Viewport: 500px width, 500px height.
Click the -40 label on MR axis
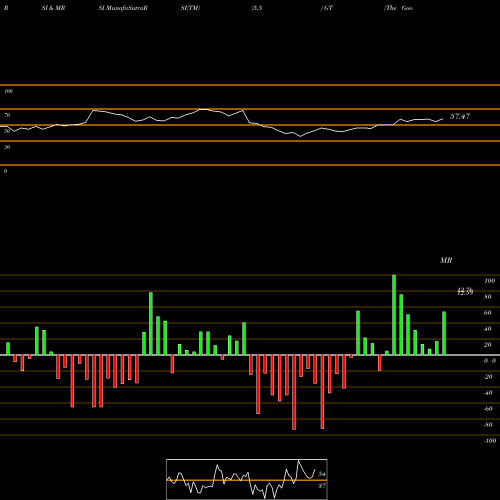pyautogui.click(x=488, y=393)
